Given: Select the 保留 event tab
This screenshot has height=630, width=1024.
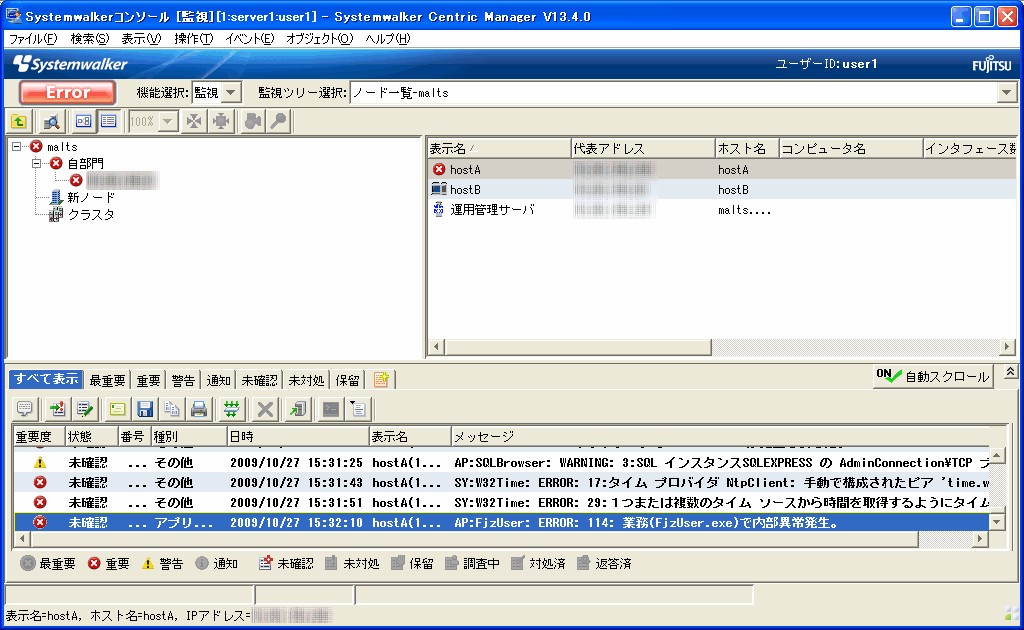Looking at the screenshot, I should pos(347,380).
